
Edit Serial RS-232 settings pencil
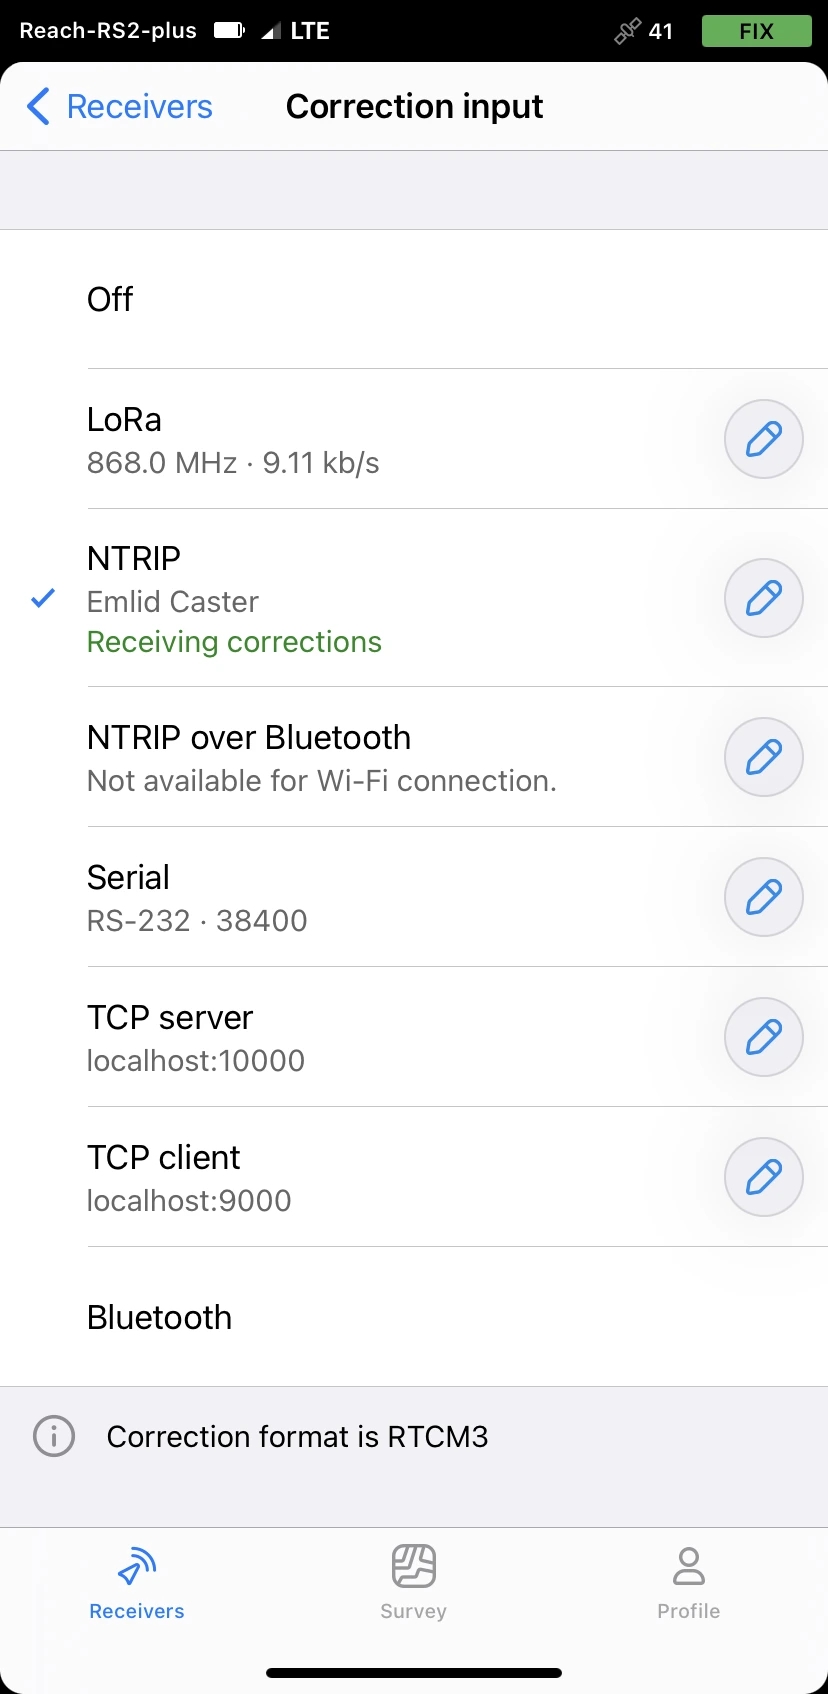[763, 897]
